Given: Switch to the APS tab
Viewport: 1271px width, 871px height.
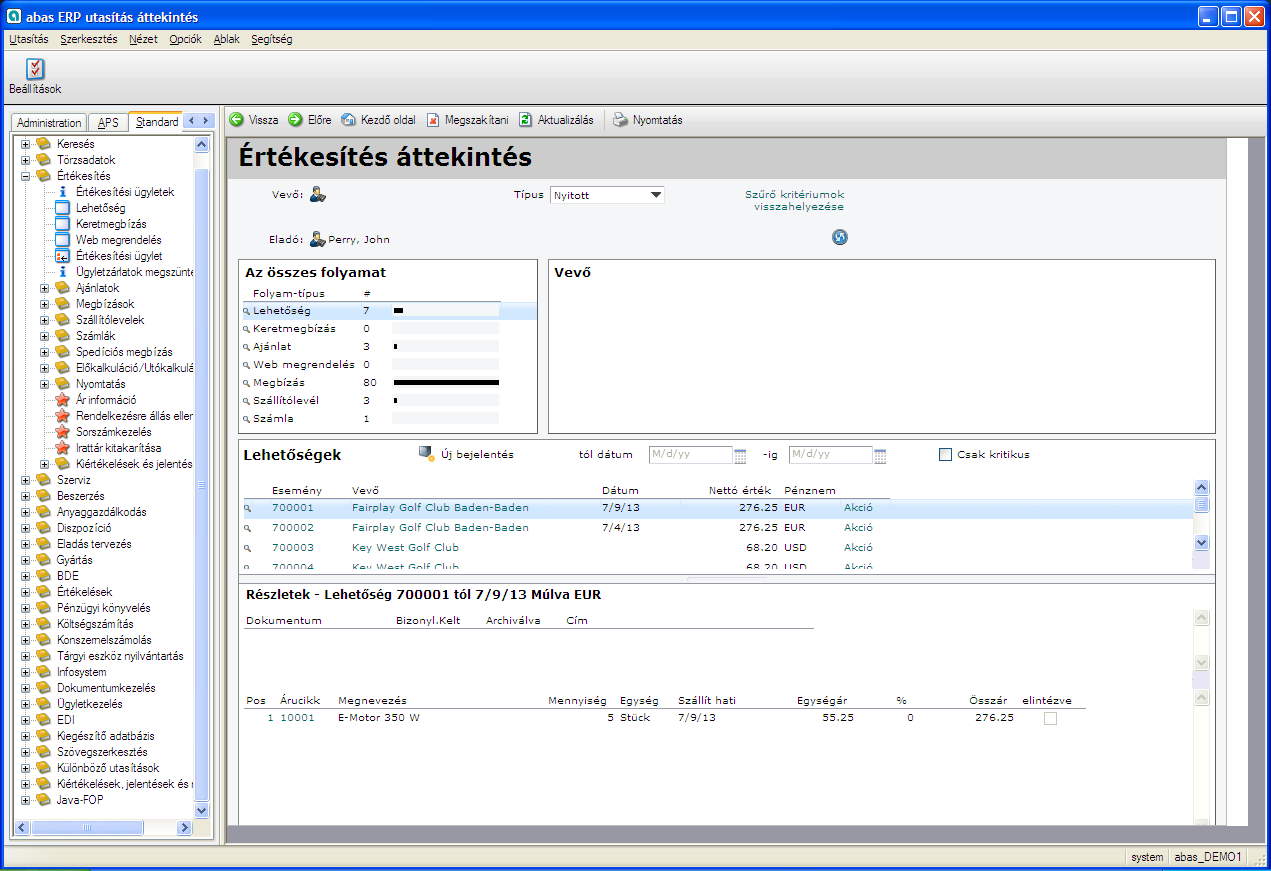Looking at the screenshot, I should [x=108, y=122].
